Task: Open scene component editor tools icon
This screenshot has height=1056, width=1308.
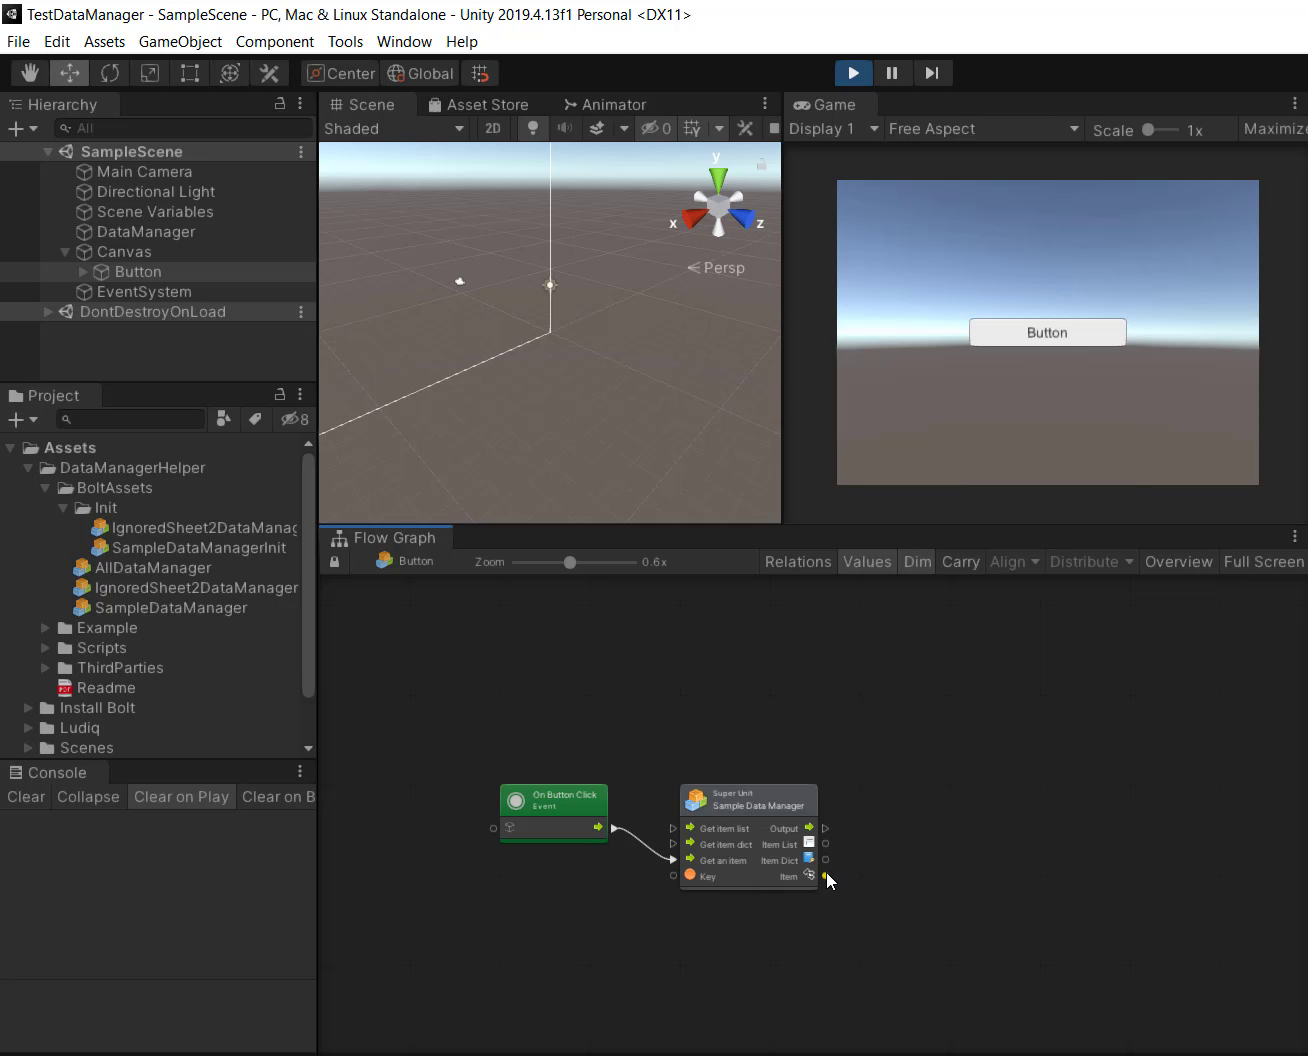Action: (745, 128)
